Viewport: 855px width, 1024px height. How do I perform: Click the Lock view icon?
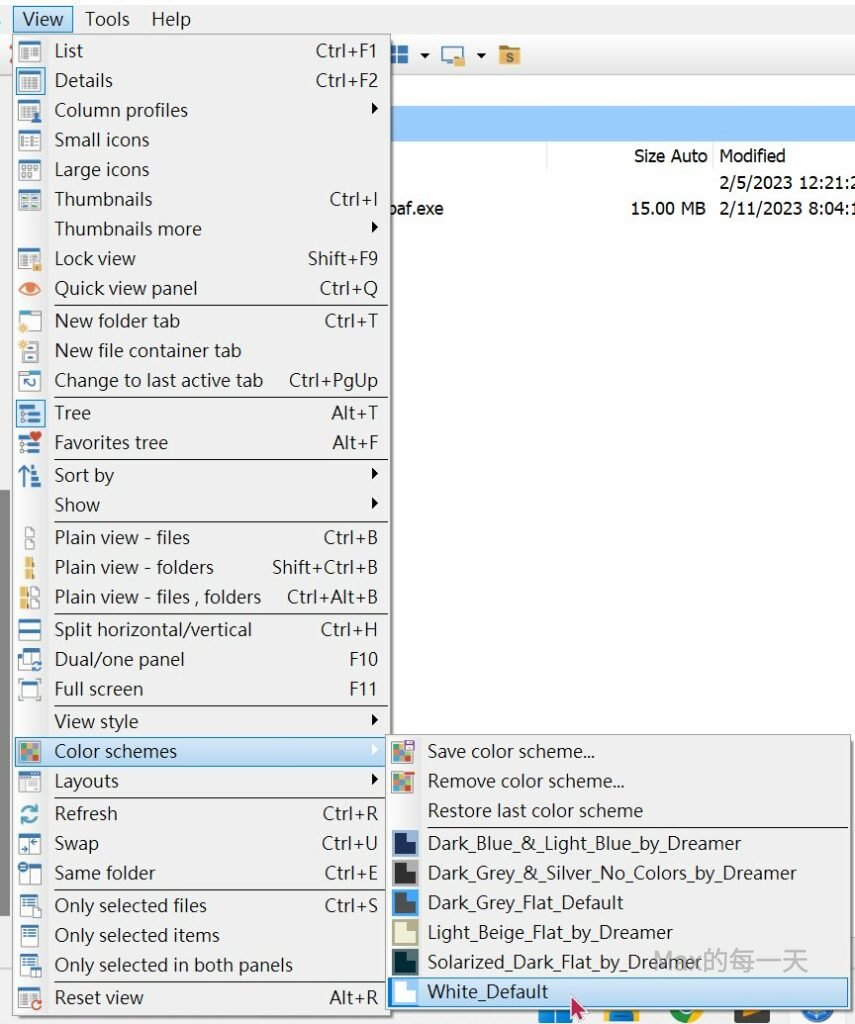pos(30,259)
